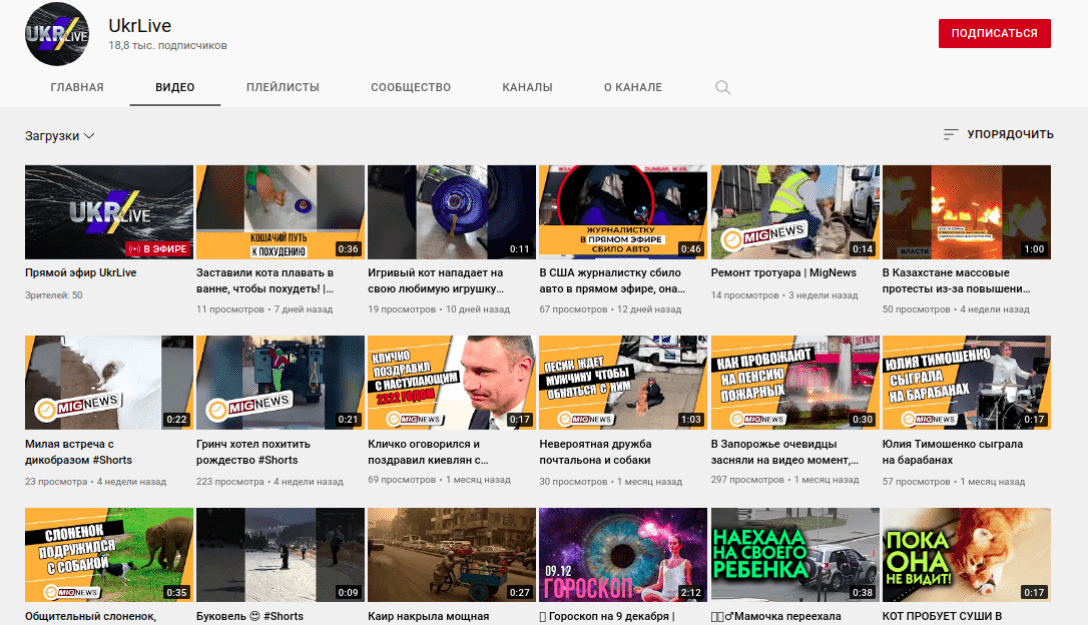Click the UkrLive channel avatar
This screenshot has height=625, width=1088.
tap(56, 33)
